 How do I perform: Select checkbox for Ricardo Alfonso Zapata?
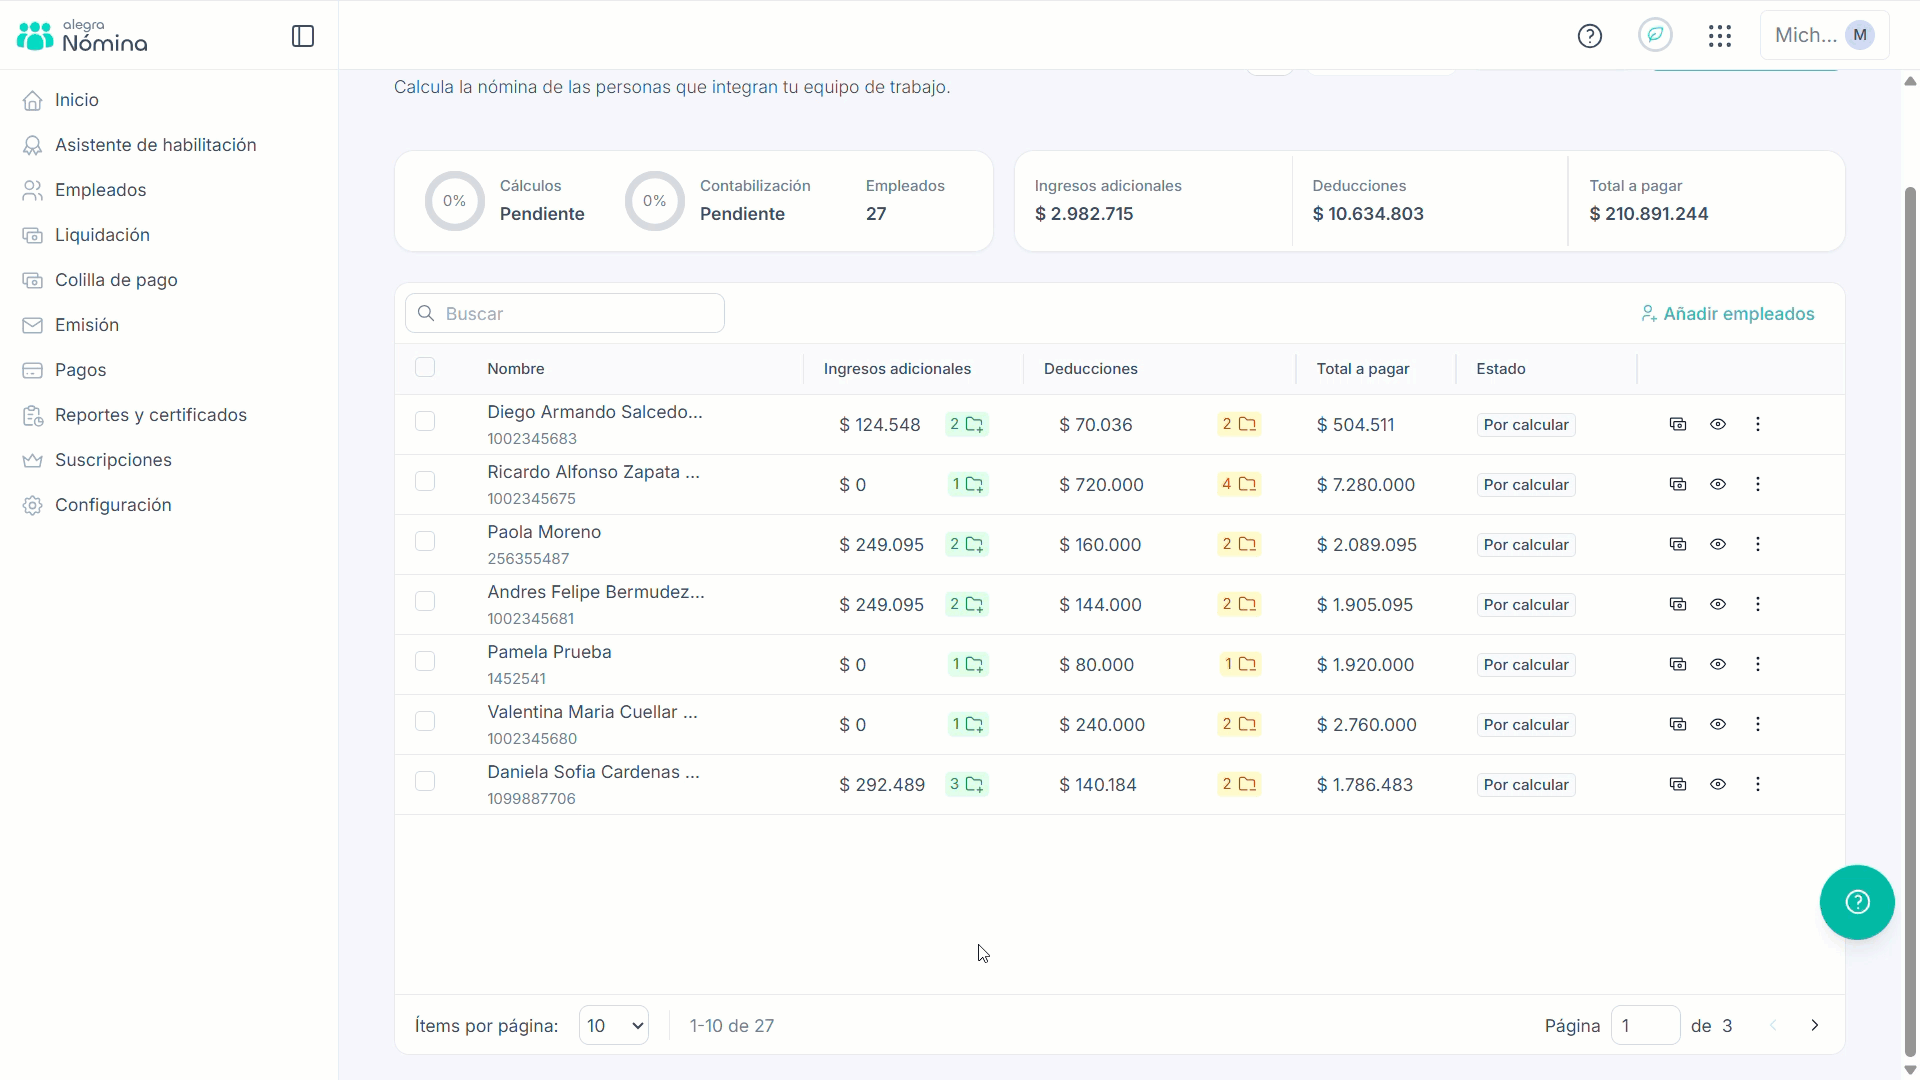click(425, 481)
